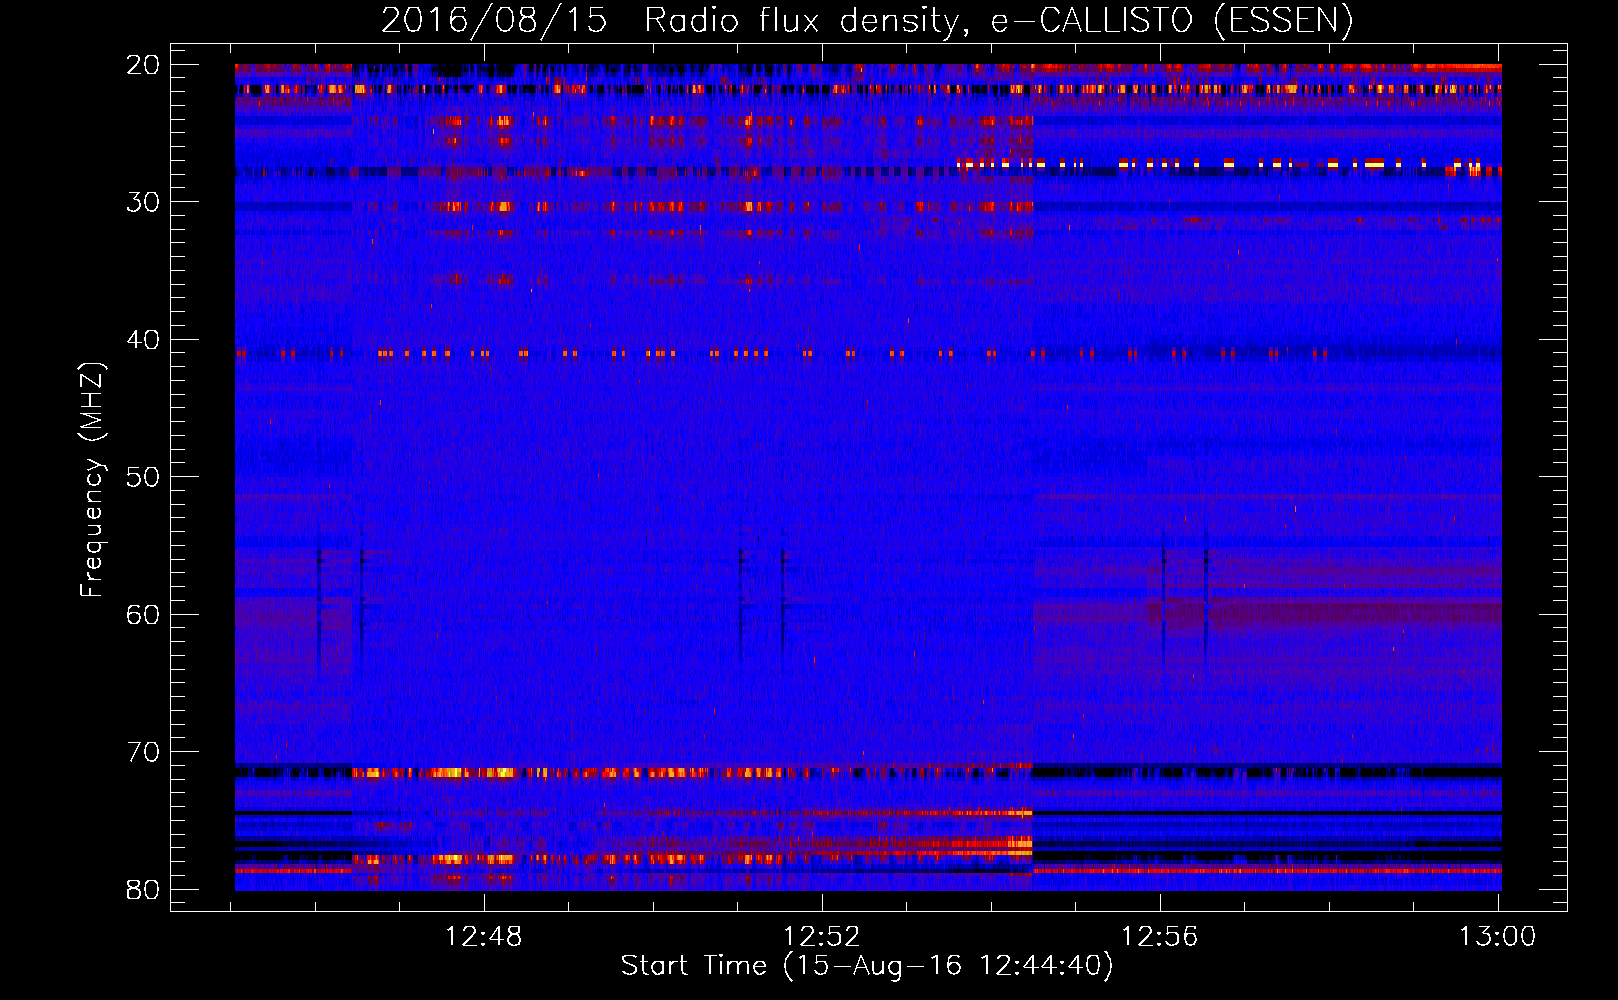Click the 40 MHz frequency tick label

pyautogui.click(x=143, y=340)
